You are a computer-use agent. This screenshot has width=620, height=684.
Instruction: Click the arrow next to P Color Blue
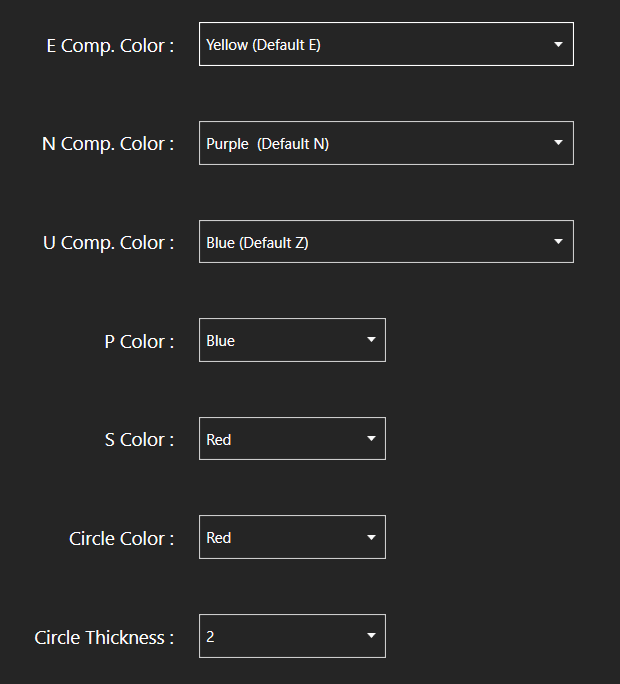(x=371, y=339)
